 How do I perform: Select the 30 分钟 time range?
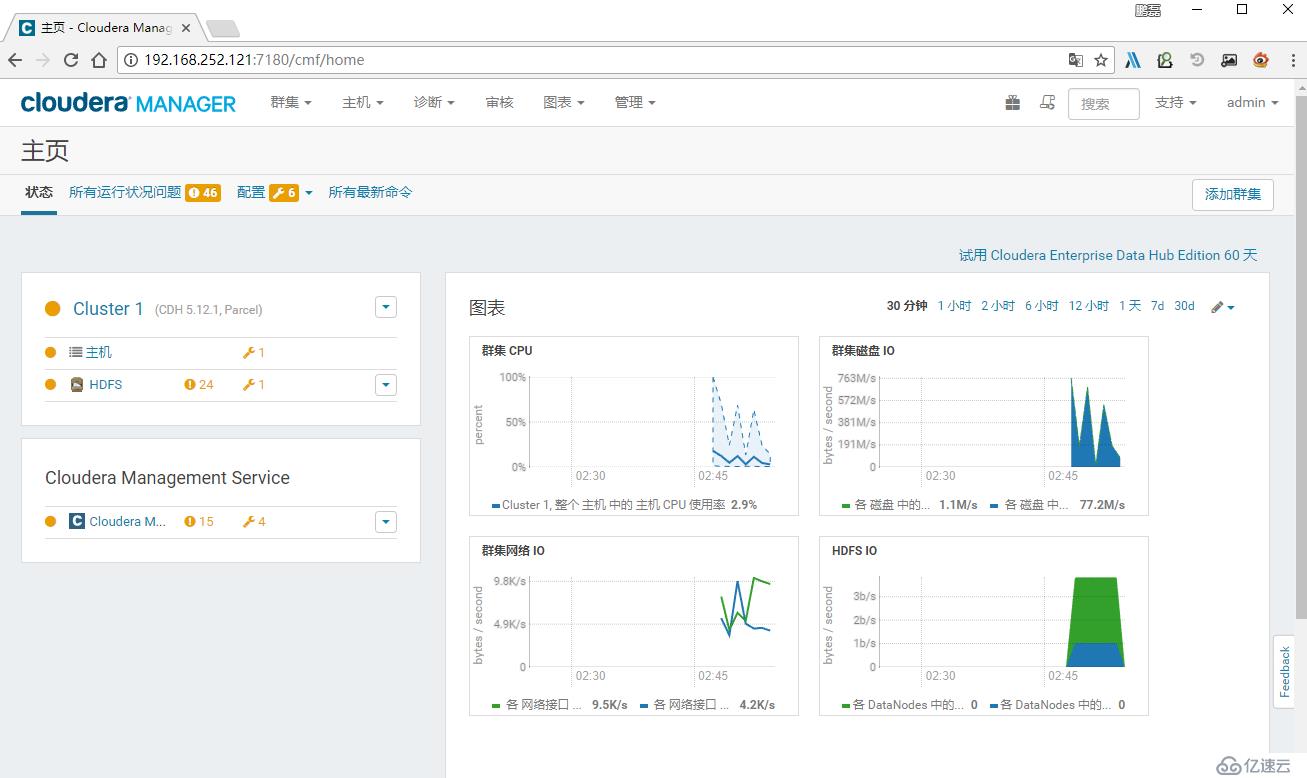(907, 306)
